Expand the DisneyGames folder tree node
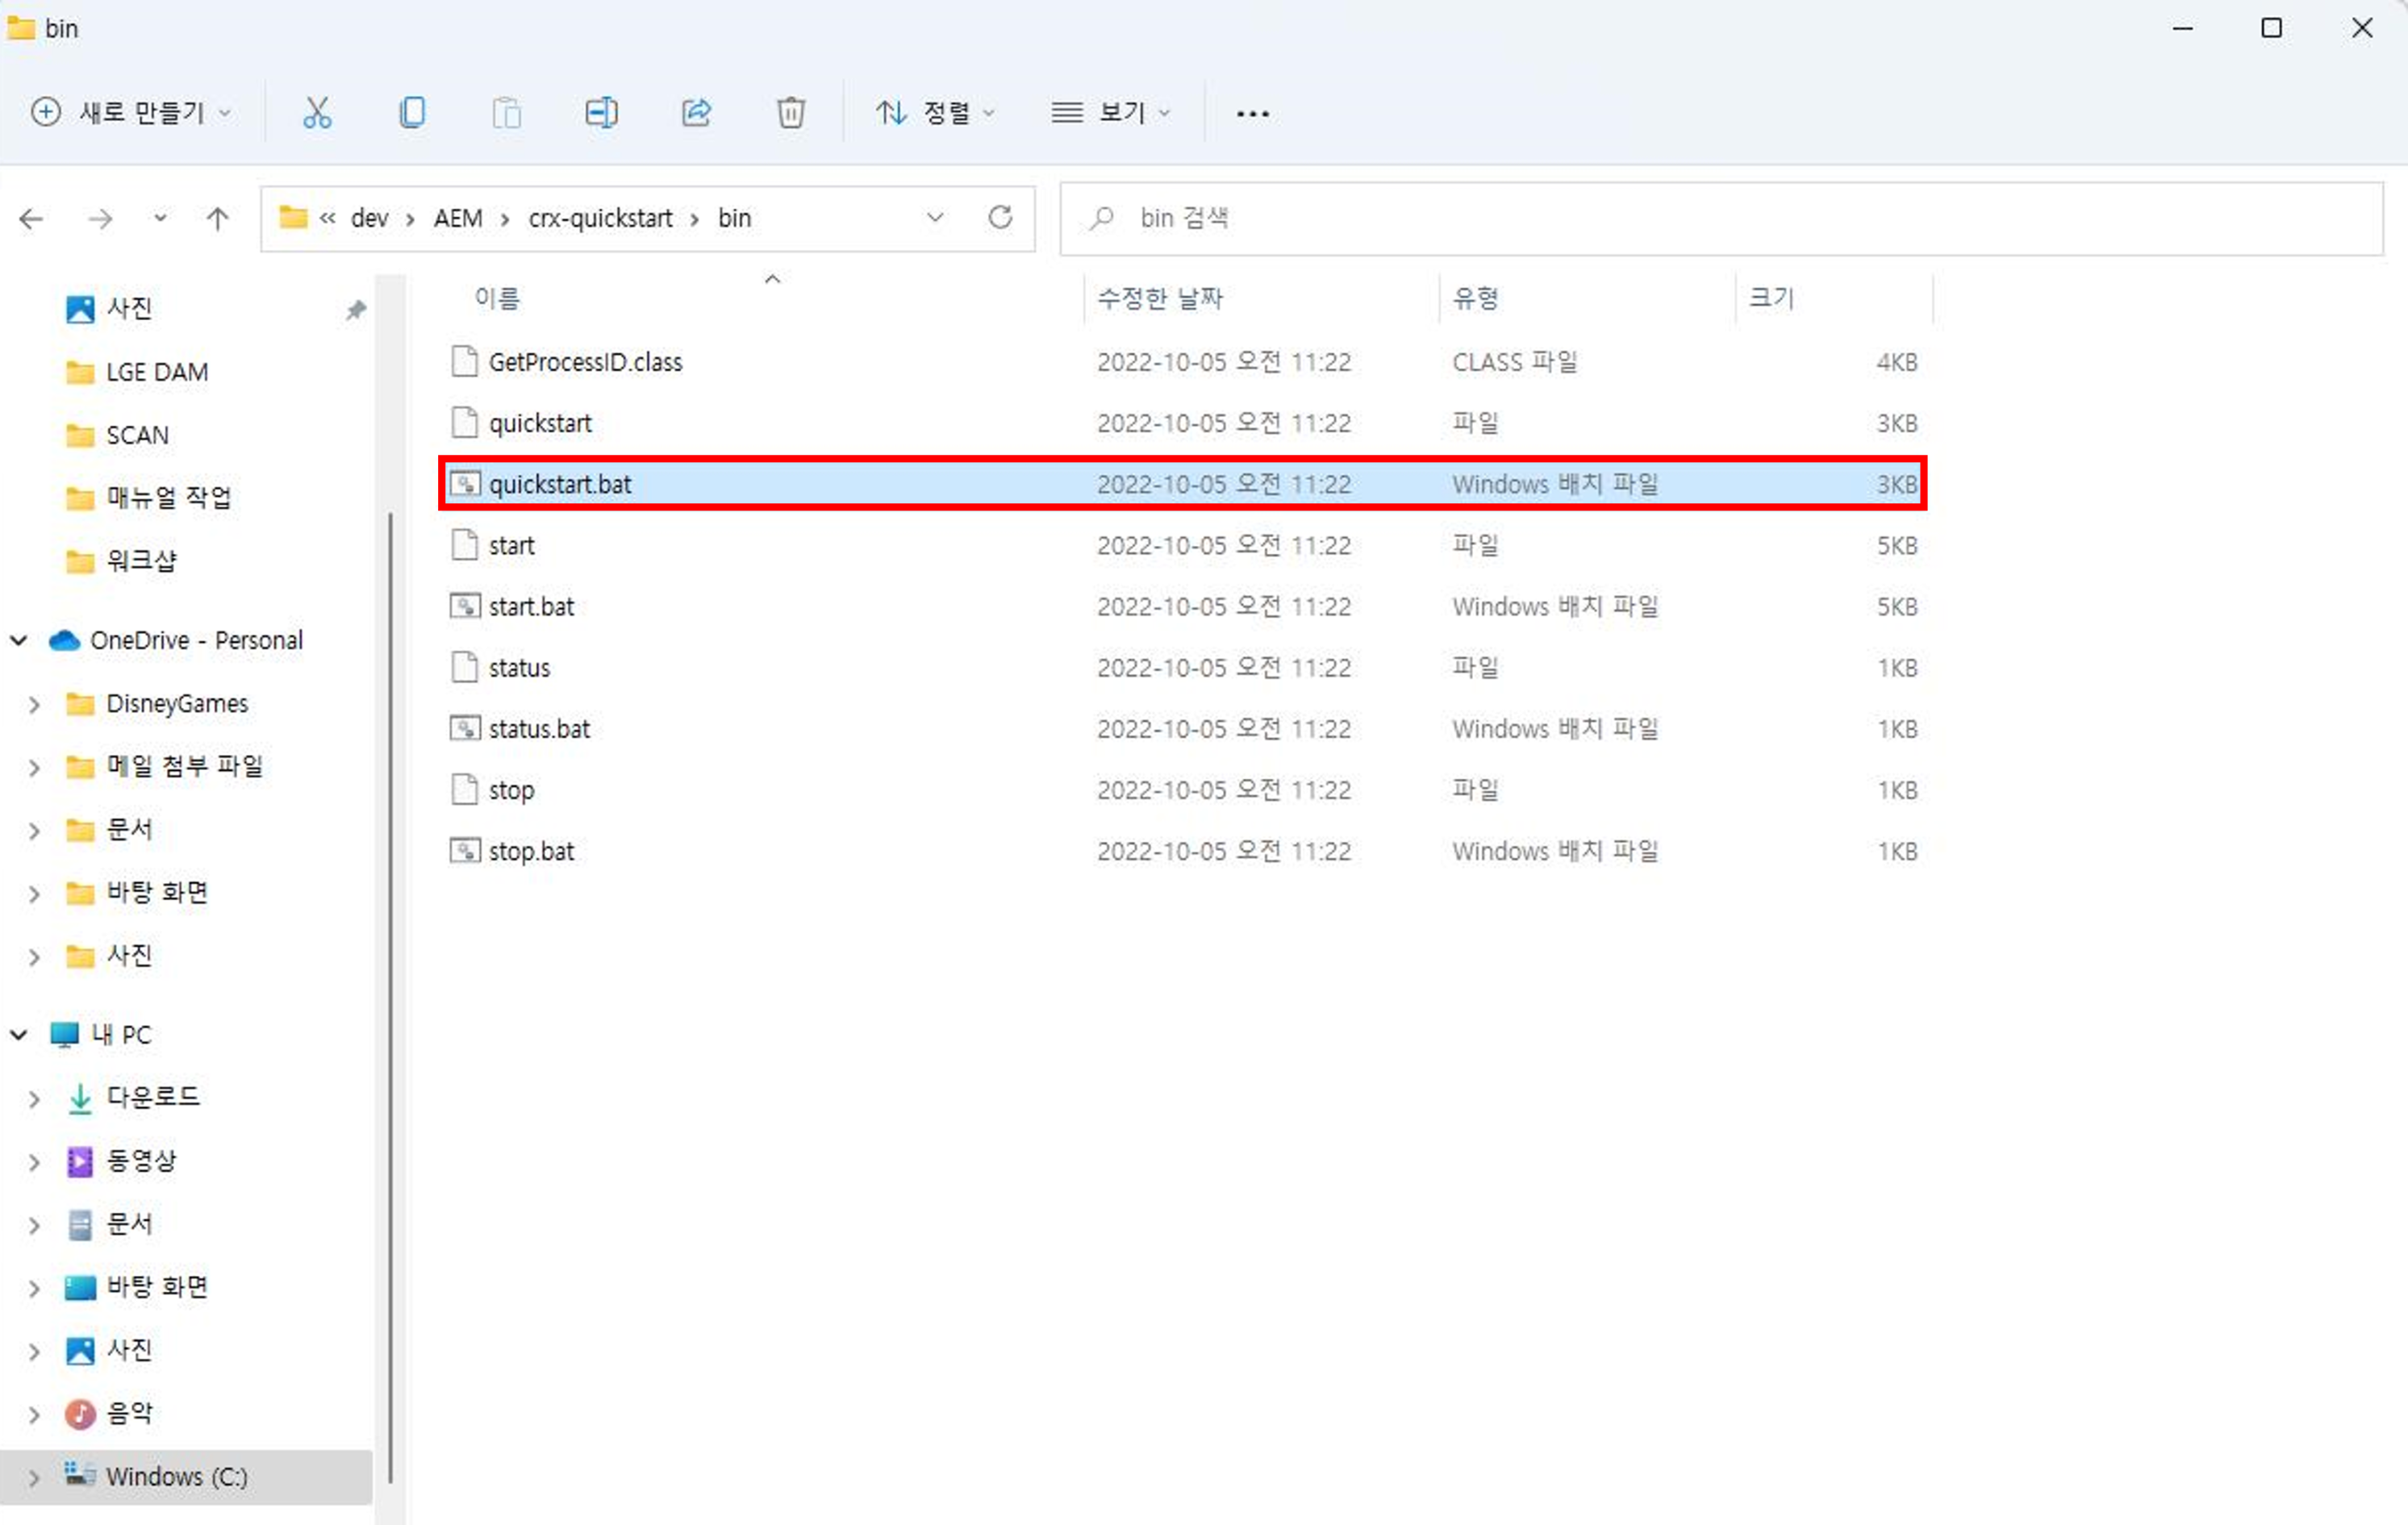Screen dimensions: 2408x1525 coord(34,704)
